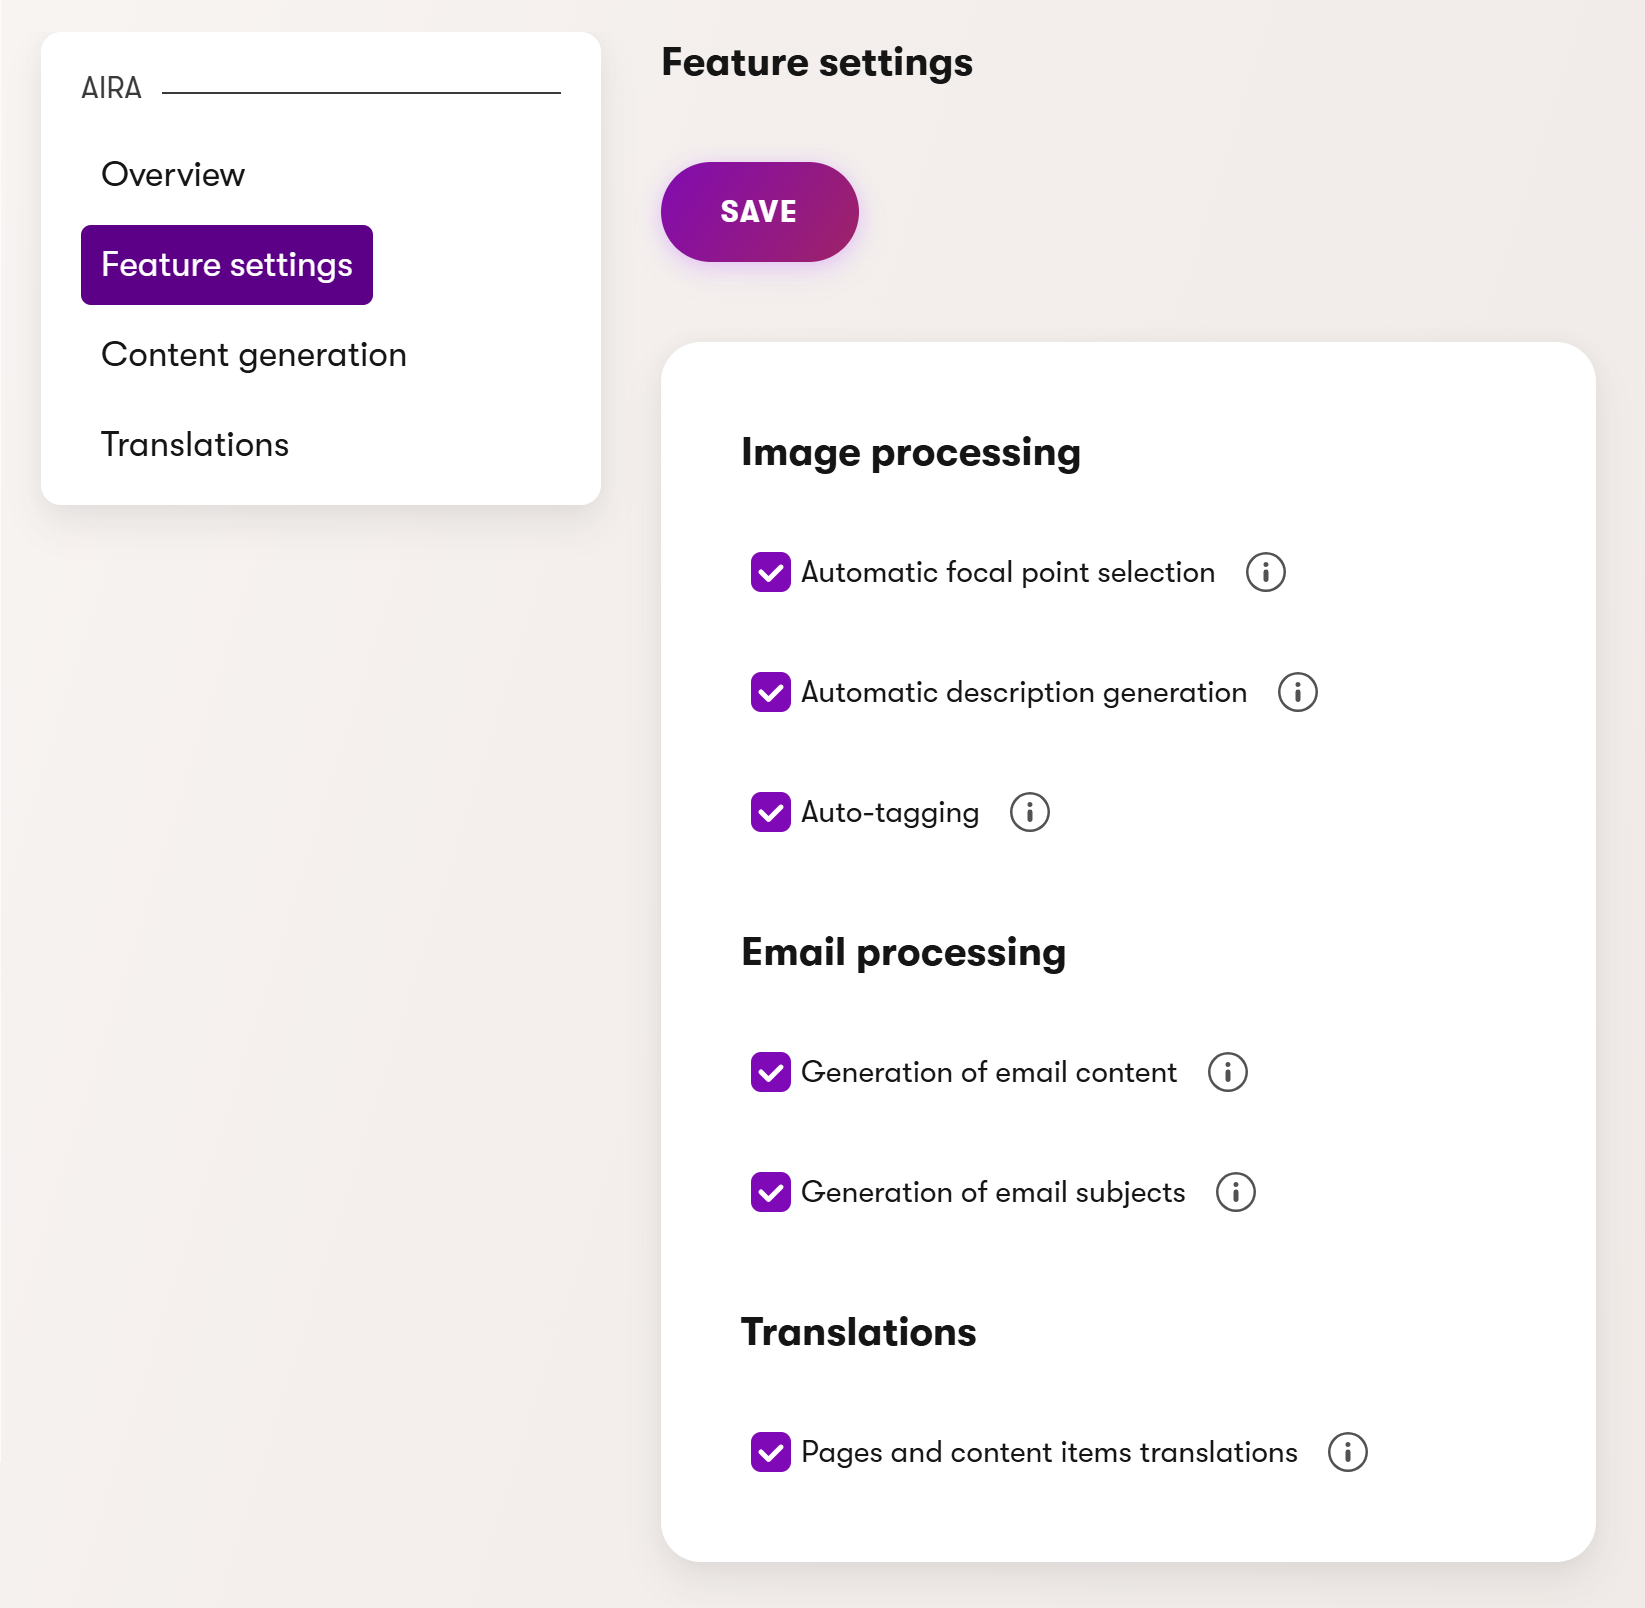Go to the Overview menu item
The image size is (1645, 1608).
[173, 175]
